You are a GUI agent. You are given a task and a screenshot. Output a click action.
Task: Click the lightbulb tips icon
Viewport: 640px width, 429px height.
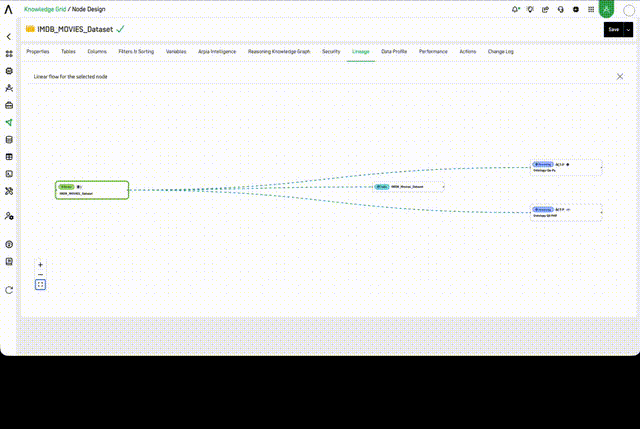(x=530, y=9)
